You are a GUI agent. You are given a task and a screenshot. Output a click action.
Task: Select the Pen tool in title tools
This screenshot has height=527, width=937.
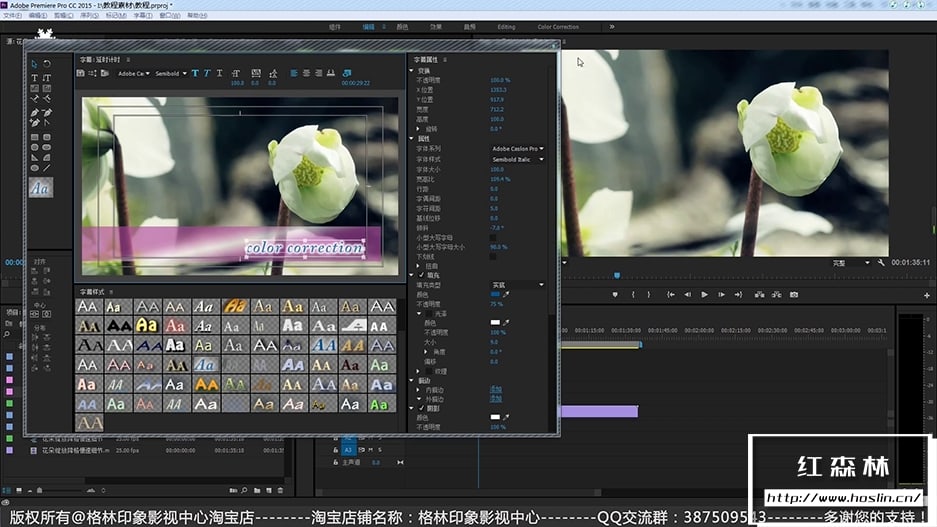click(34, 112)
